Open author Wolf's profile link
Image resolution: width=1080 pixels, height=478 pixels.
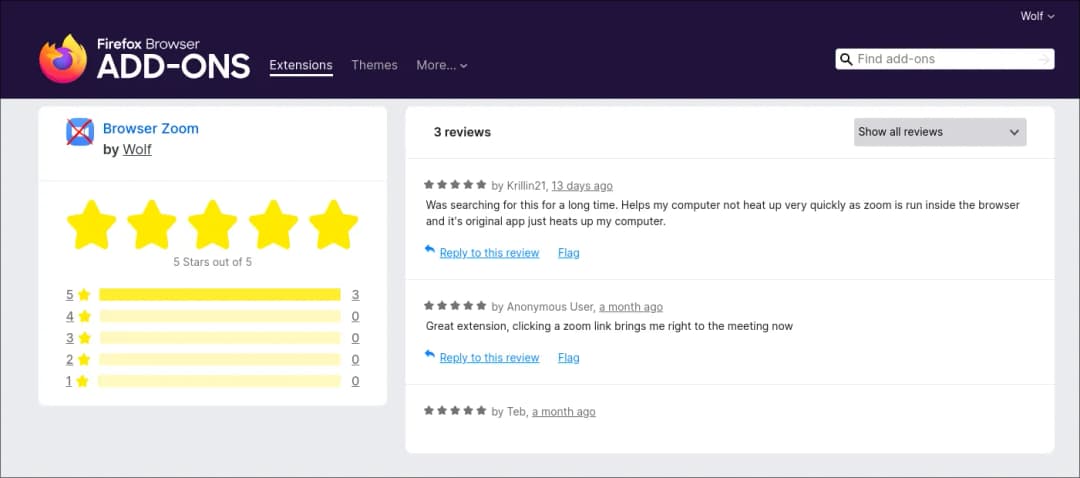coord(137,149)
